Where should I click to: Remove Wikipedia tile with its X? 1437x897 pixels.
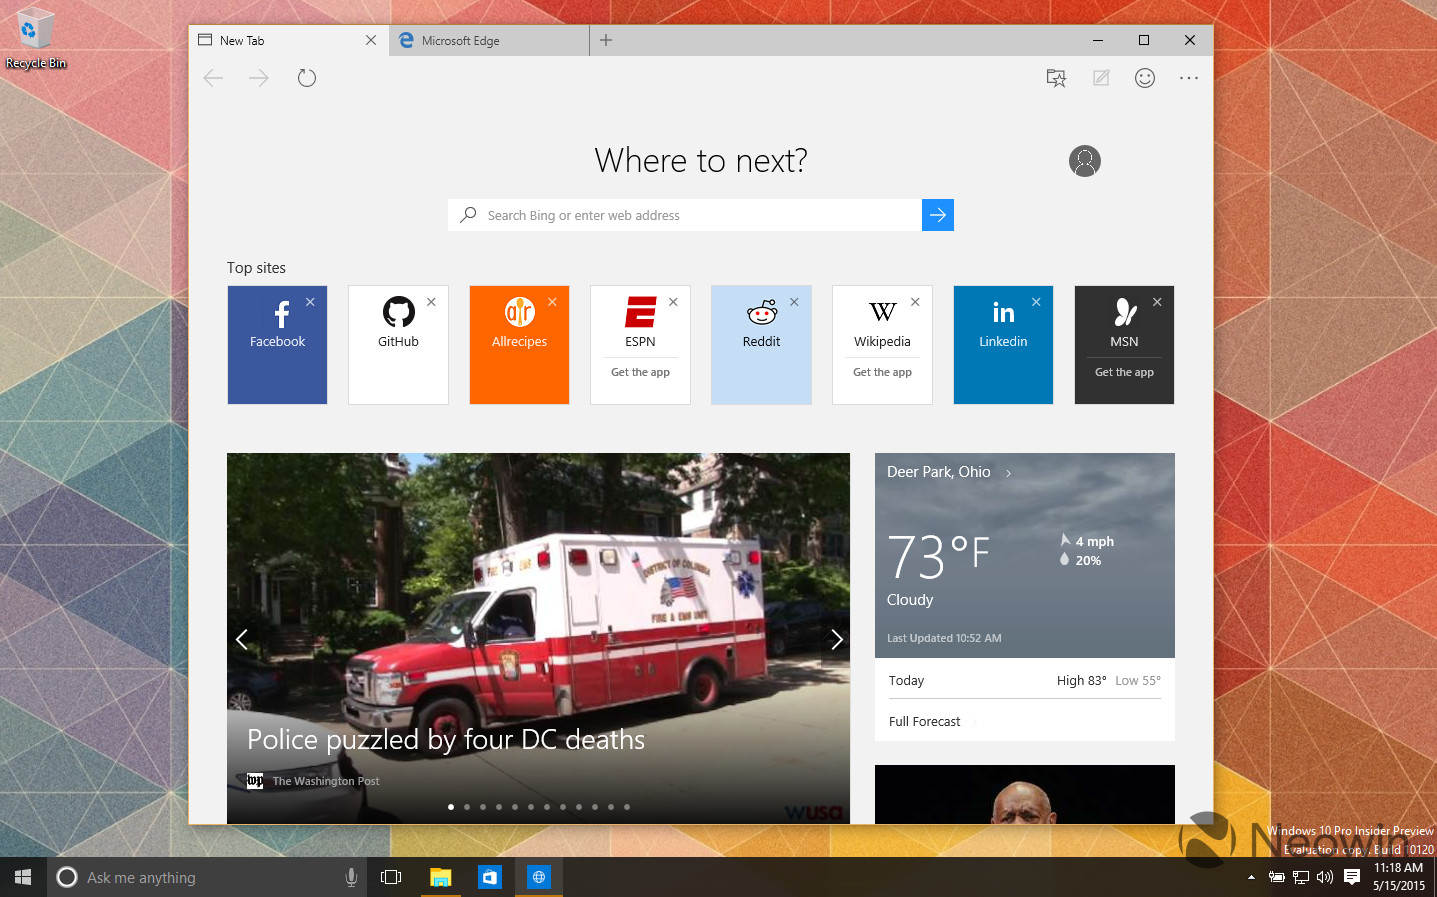pyautogui.click(x=915, y=302)
